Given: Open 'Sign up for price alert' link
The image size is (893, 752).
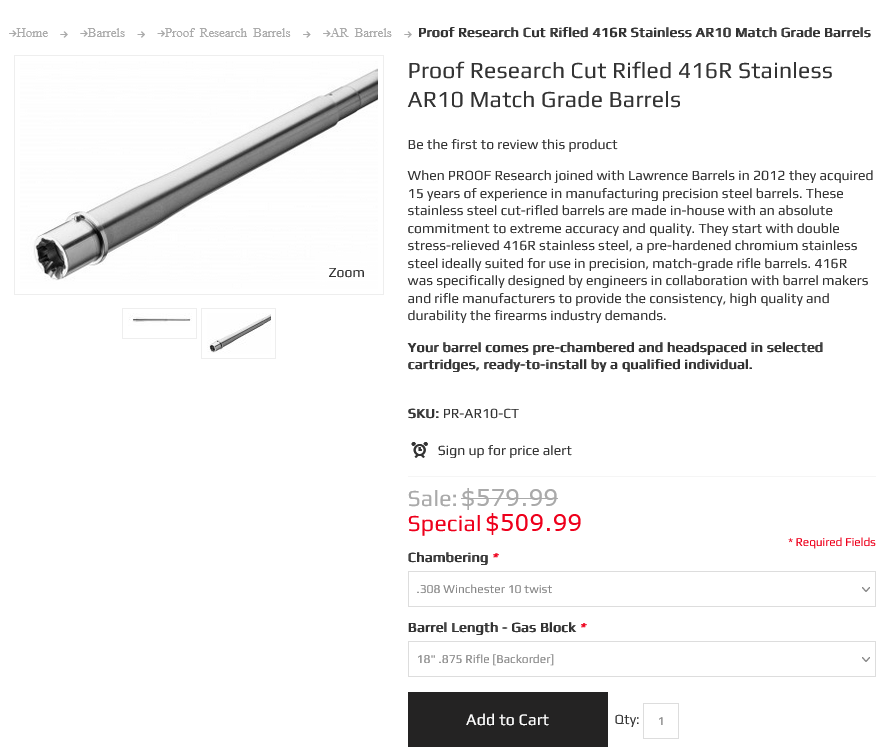Looking at the screenshot, I should [504, 451].
